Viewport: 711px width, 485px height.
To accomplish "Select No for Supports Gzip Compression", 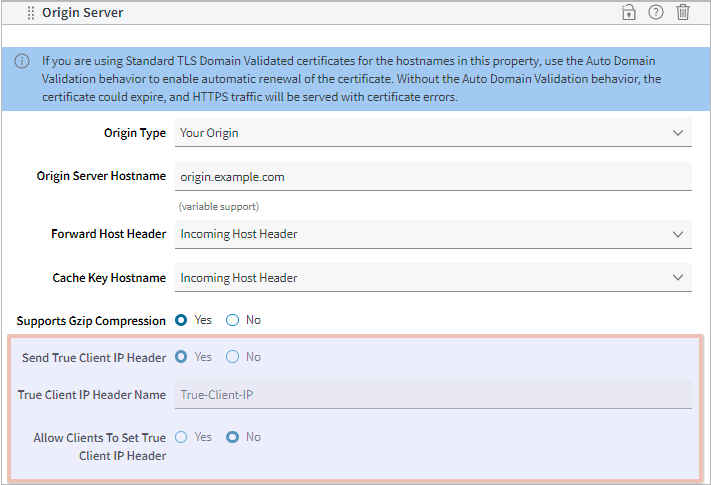I will [233, 321].
